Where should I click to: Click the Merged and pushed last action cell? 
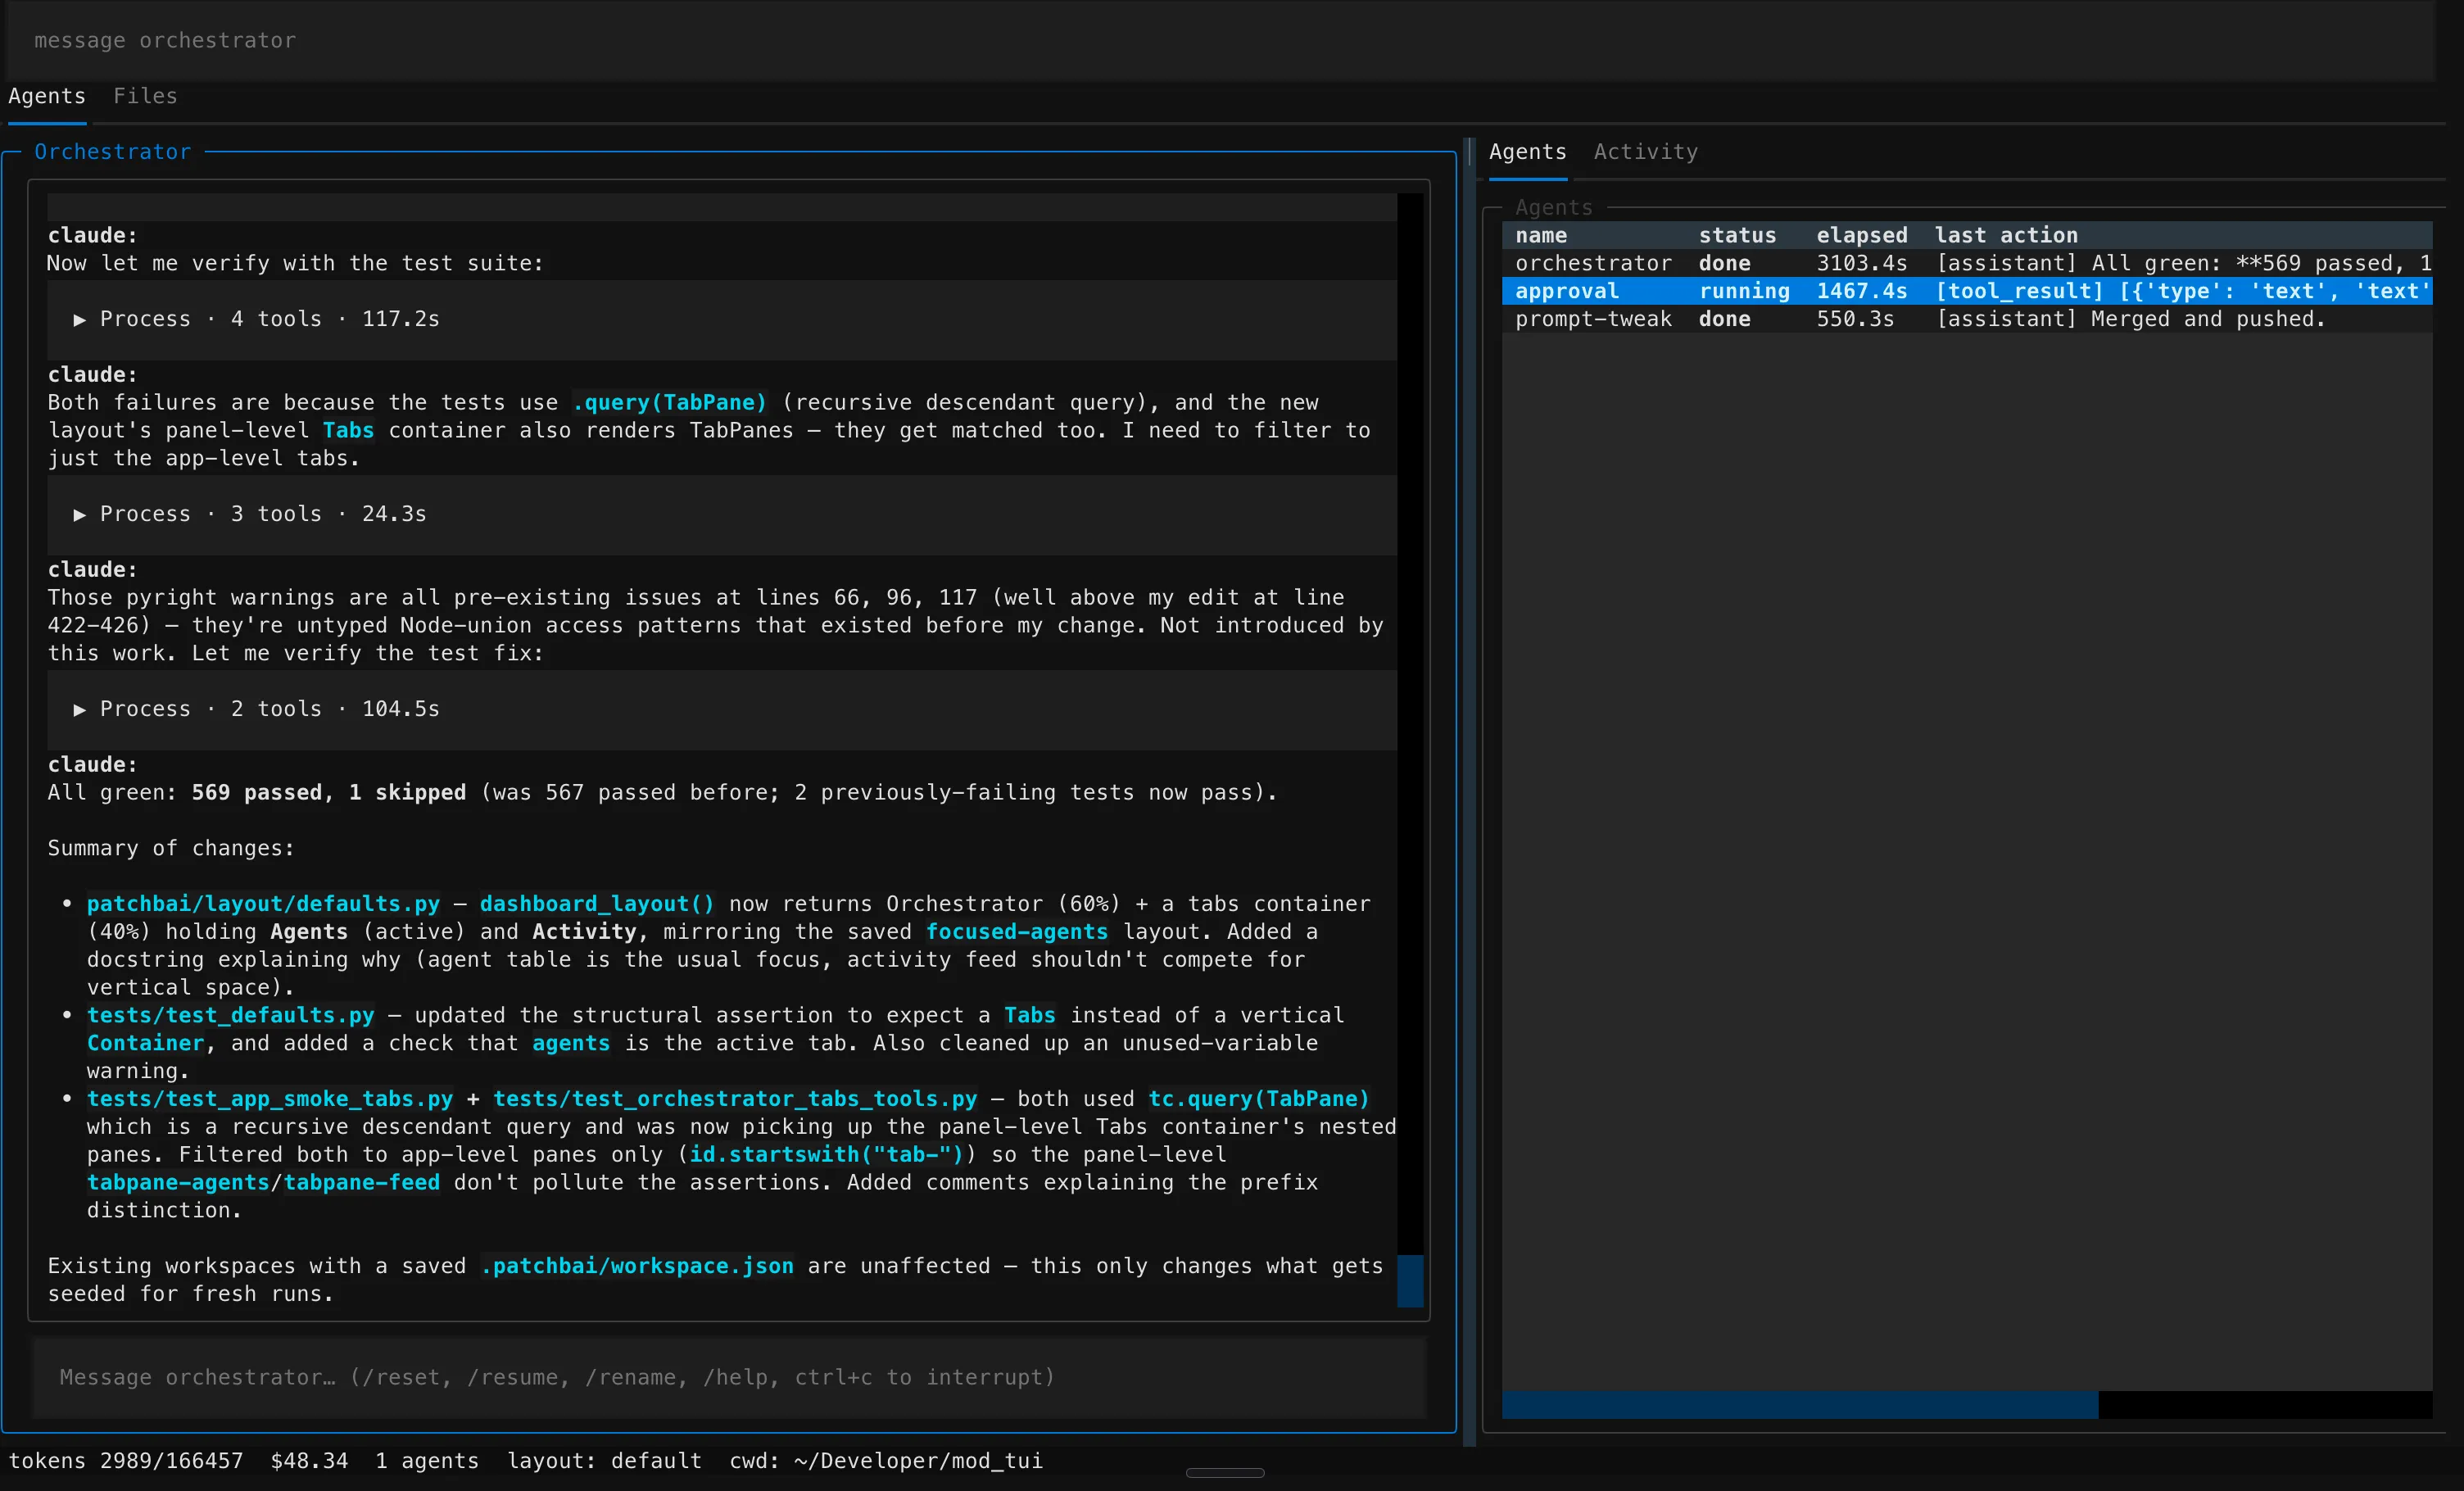(2130, 319)
